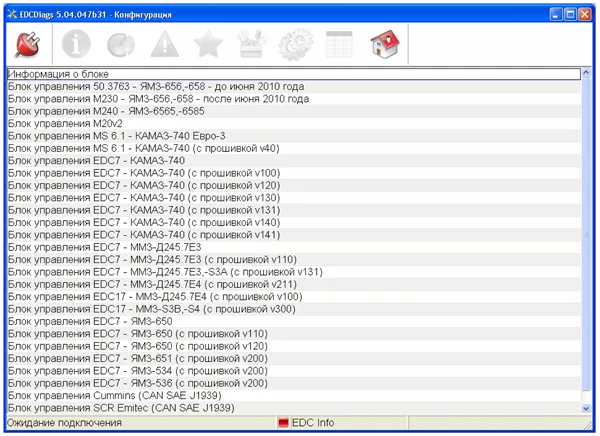Image resolution: width=600 pixels, height=436 pixels.
Task: Select EDC7 ЯМЗ-651 прошивкой v200 row
Action: 294,358
